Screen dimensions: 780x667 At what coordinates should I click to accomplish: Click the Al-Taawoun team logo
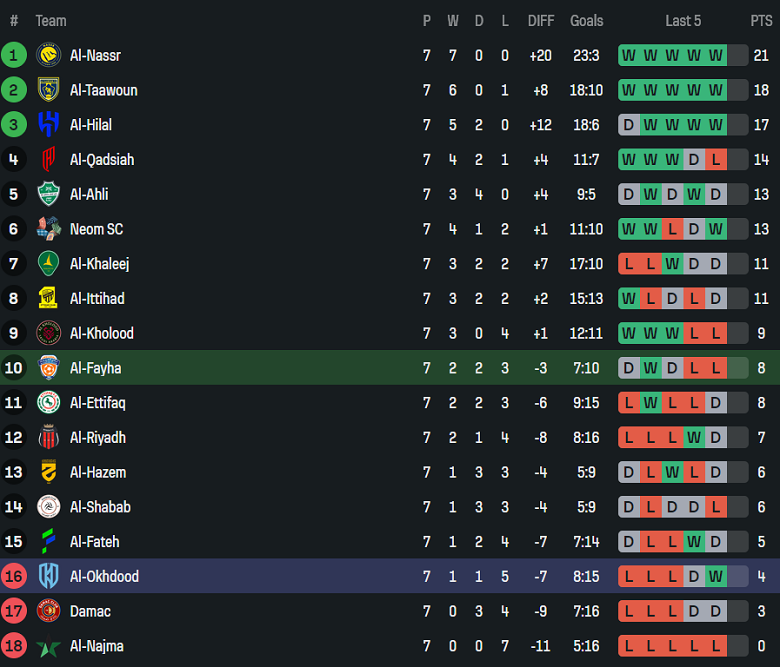48,90
